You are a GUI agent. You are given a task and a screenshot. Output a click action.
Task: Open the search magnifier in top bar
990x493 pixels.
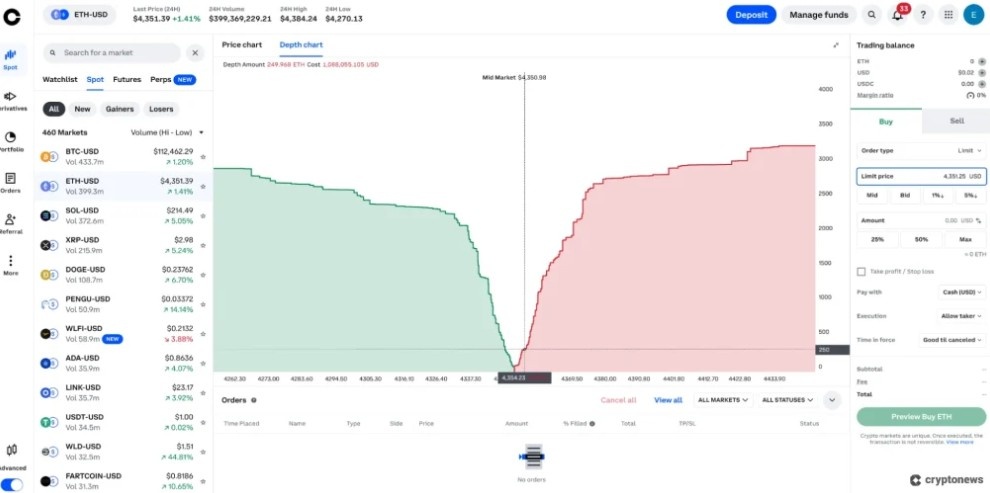[x=872, y=15]
